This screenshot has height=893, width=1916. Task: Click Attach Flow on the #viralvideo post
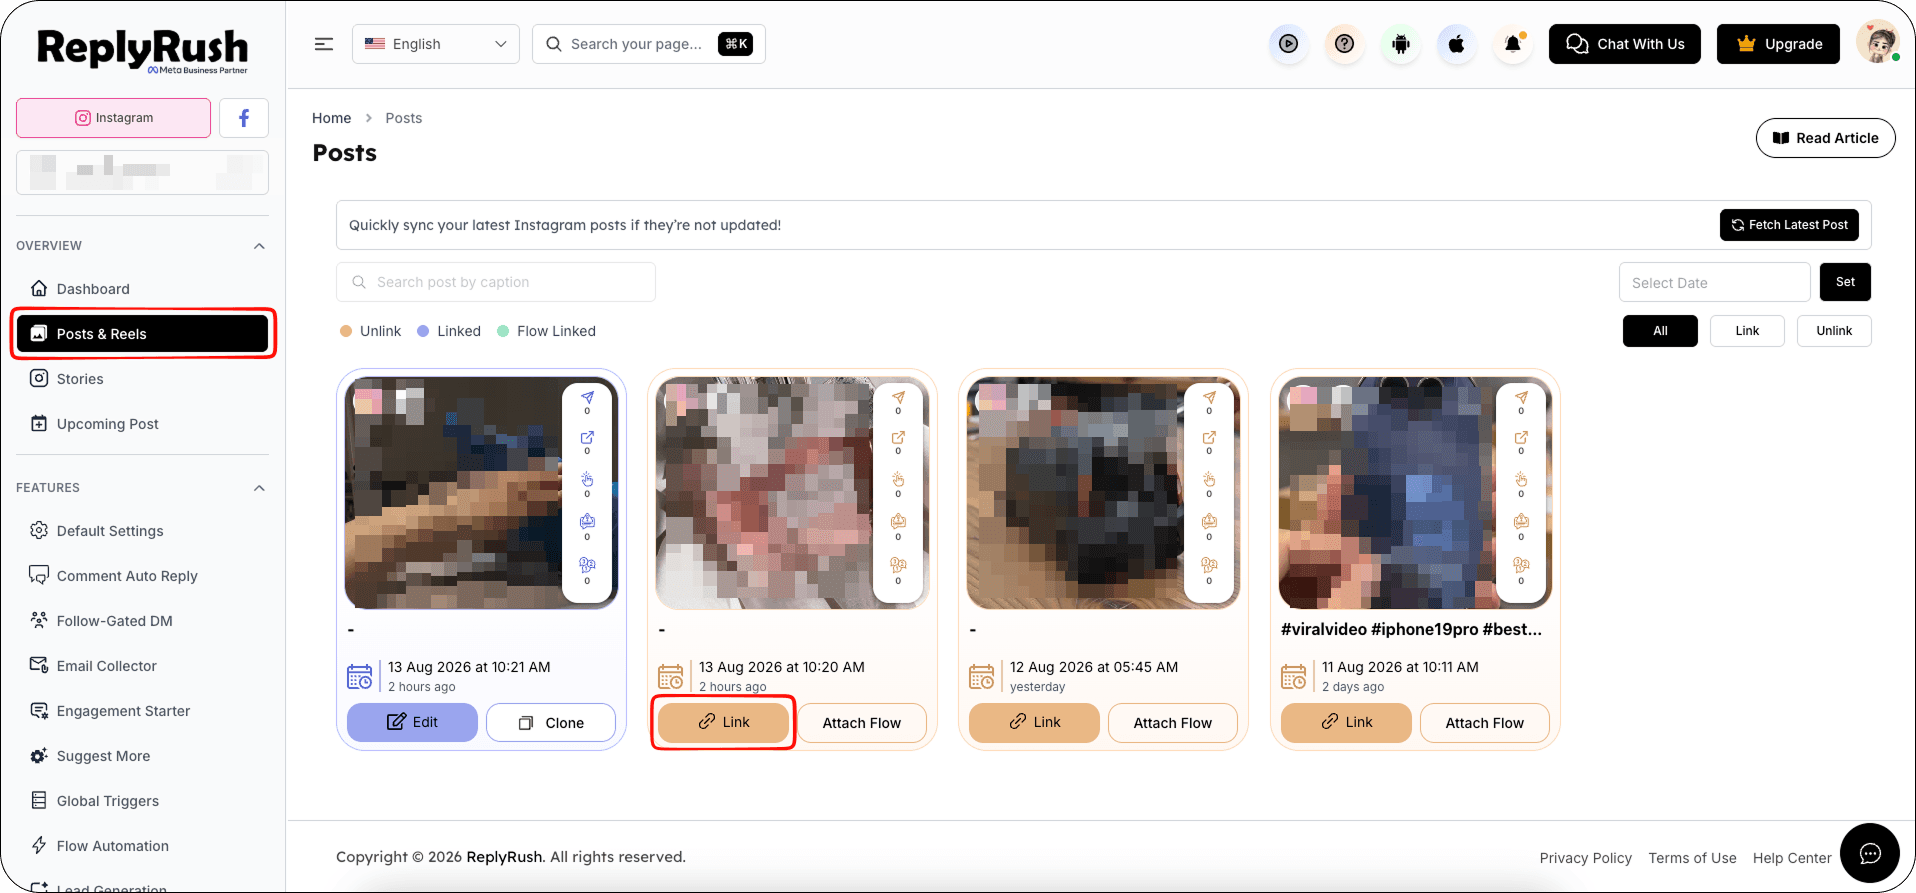(x=1484, y=723)
